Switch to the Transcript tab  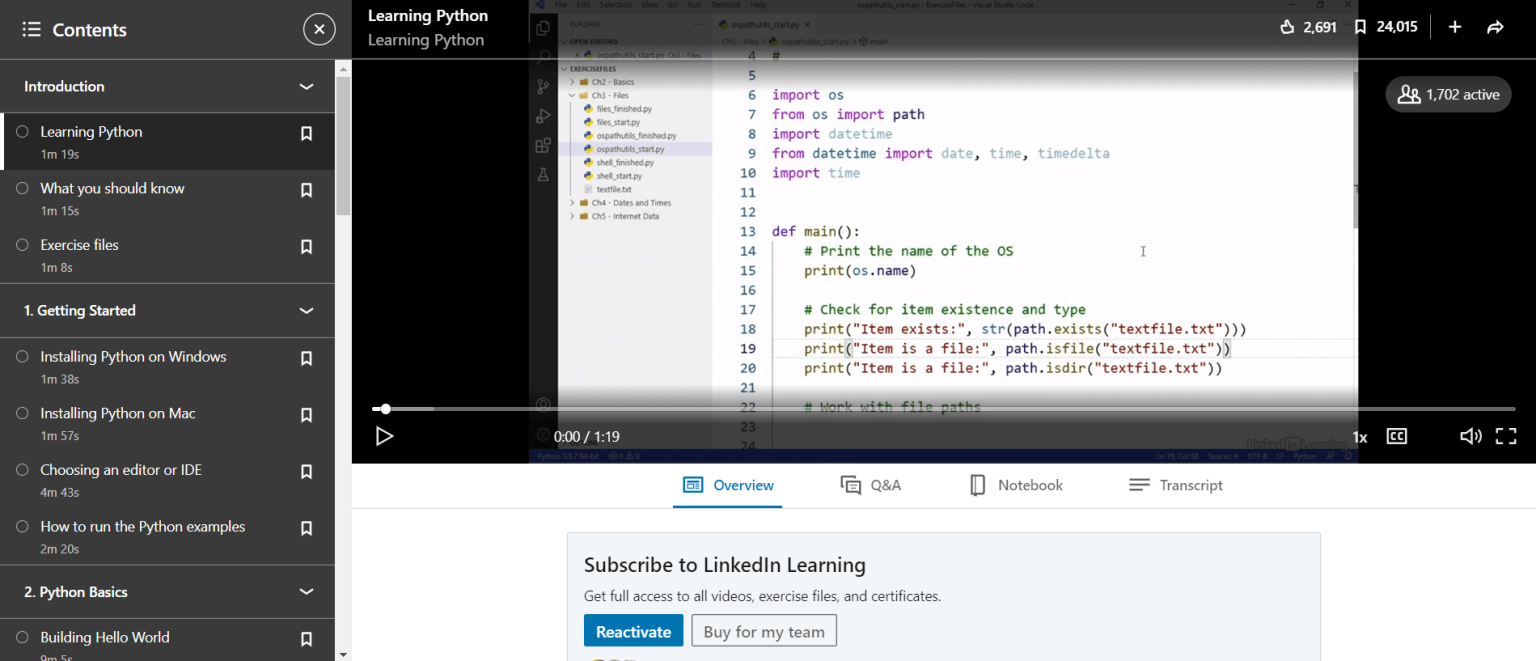[1176, 485]
